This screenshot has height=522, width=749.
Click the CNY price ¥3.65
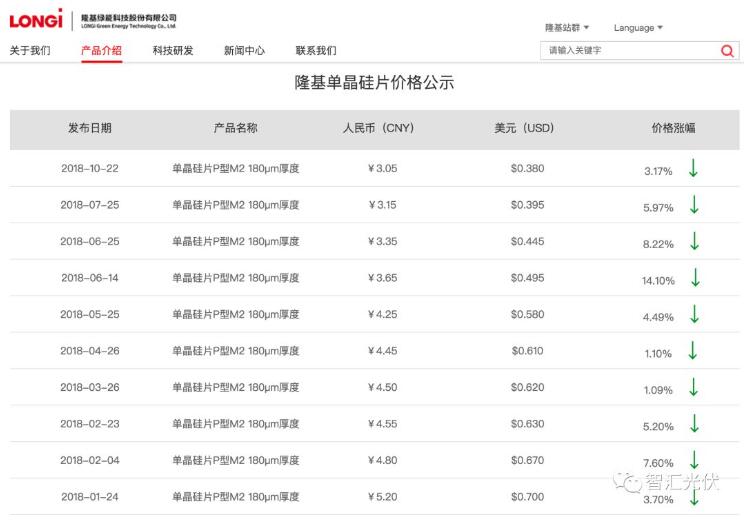[x=383, y=278]
